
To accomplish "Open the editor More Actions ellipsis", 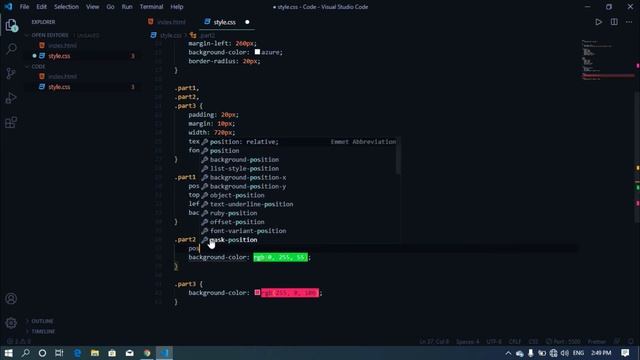I will (x=629, y=22).
